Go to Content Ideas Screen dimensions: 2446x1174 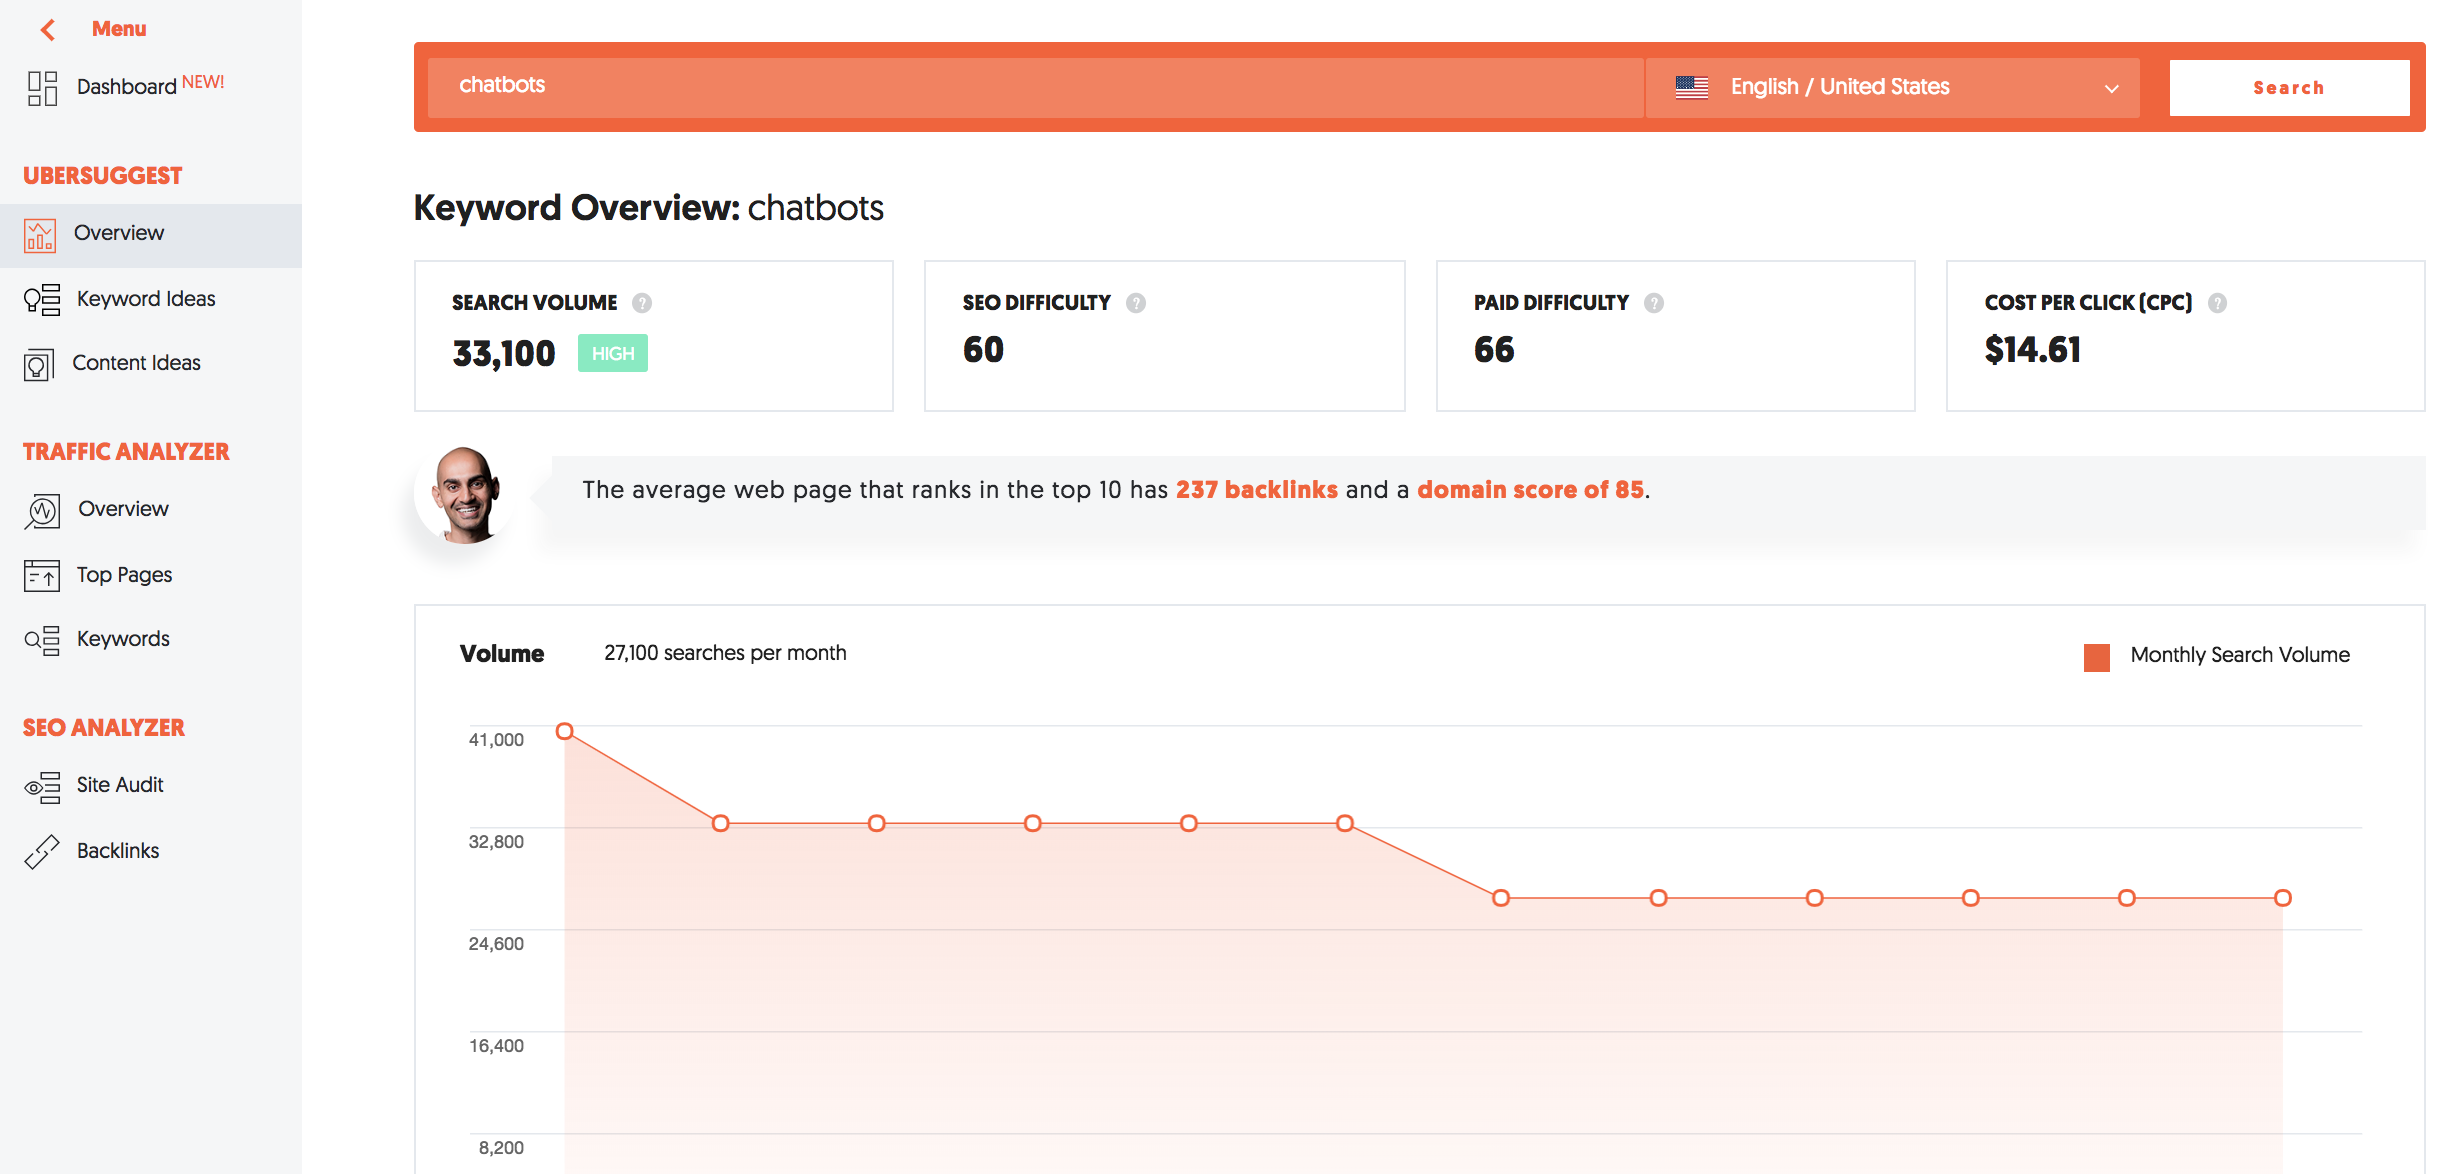point(136,363)
